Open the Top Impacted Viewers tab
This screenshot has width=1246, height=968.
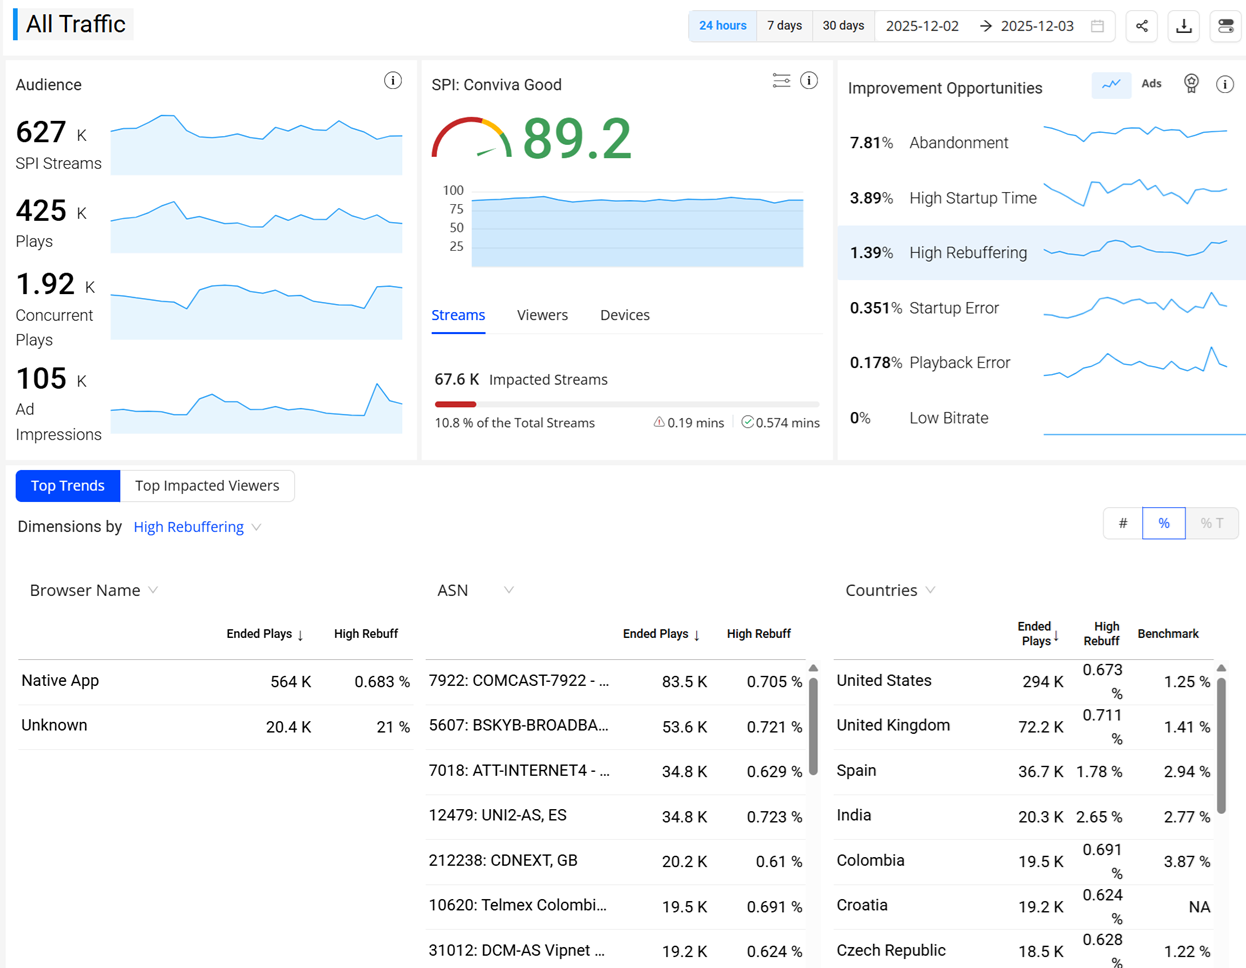tap(207, 486)
